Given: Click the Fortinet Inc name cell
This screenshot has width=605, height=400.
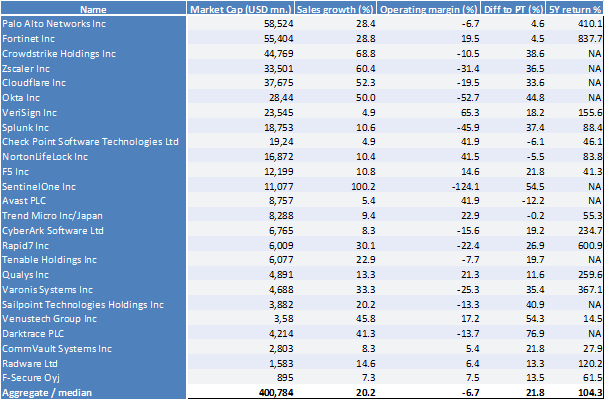Looking at the screenshot, I should (x=28, y=39).
